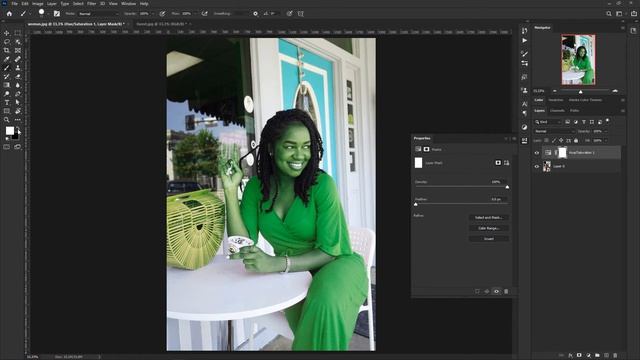Click the search icon at top right
Viewport: 640px width, 360px height.
pyautogui.click(x=609, y=13)
